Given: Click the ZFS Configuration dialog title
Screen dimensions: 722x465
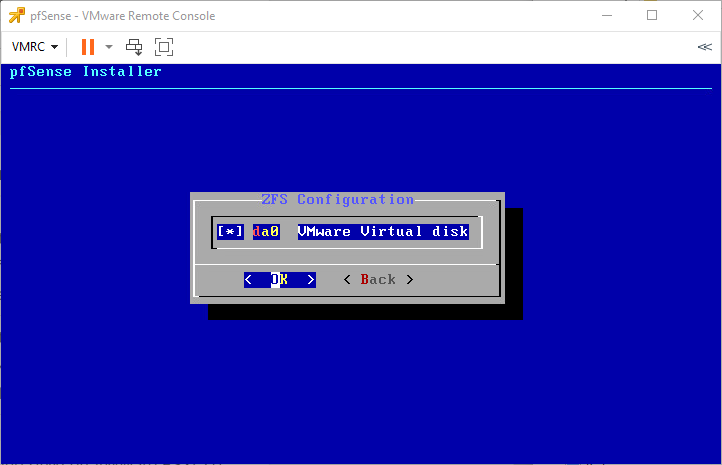Looking at the screenshot, I should (x=337, y=200).
